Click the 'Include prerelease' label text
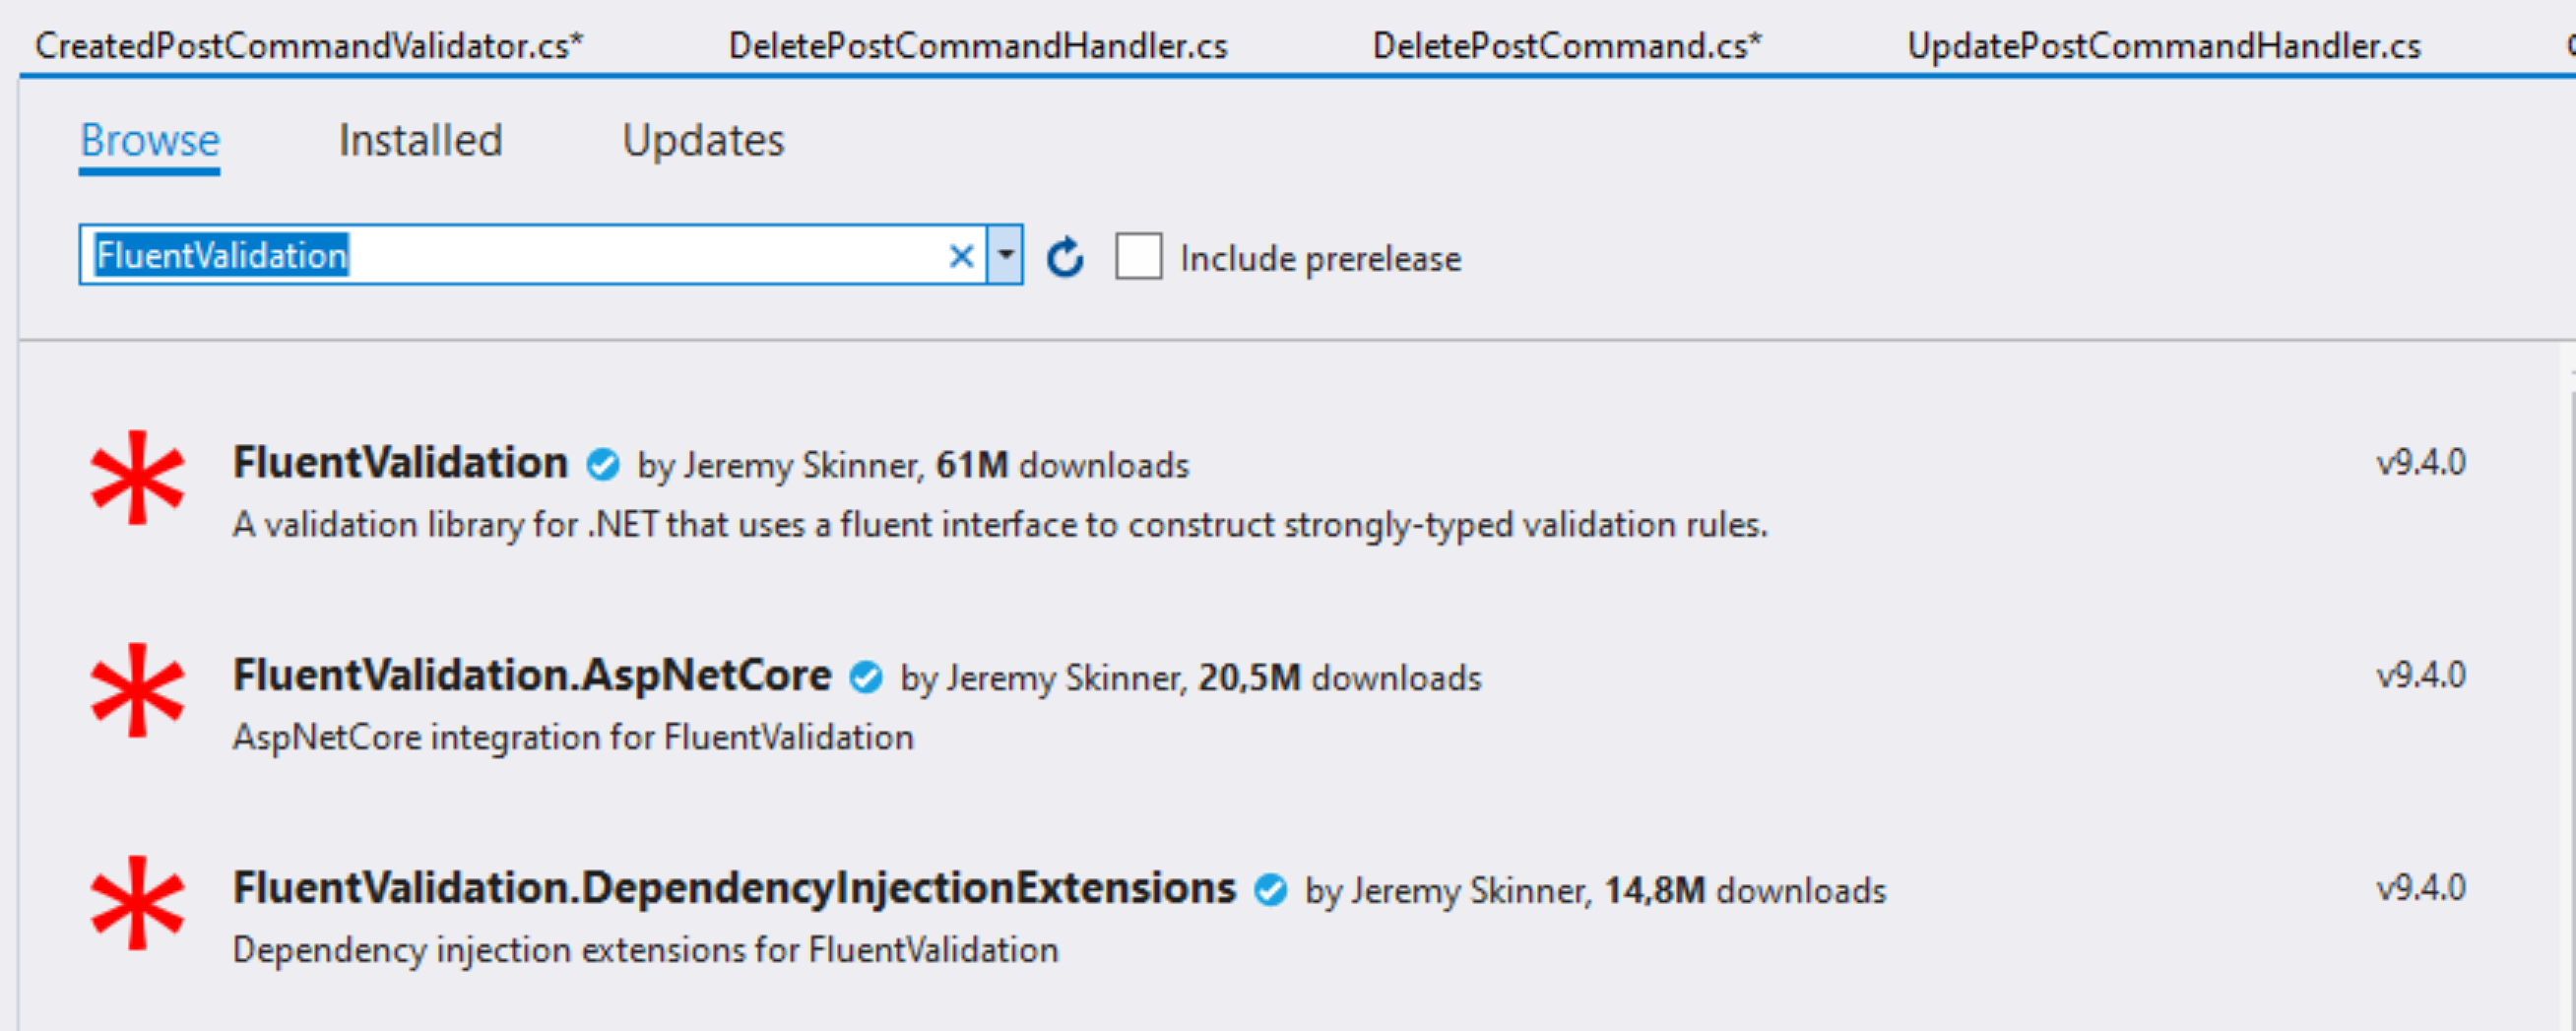Viewport: 2576px width, 1031px height. (1320, 259)
